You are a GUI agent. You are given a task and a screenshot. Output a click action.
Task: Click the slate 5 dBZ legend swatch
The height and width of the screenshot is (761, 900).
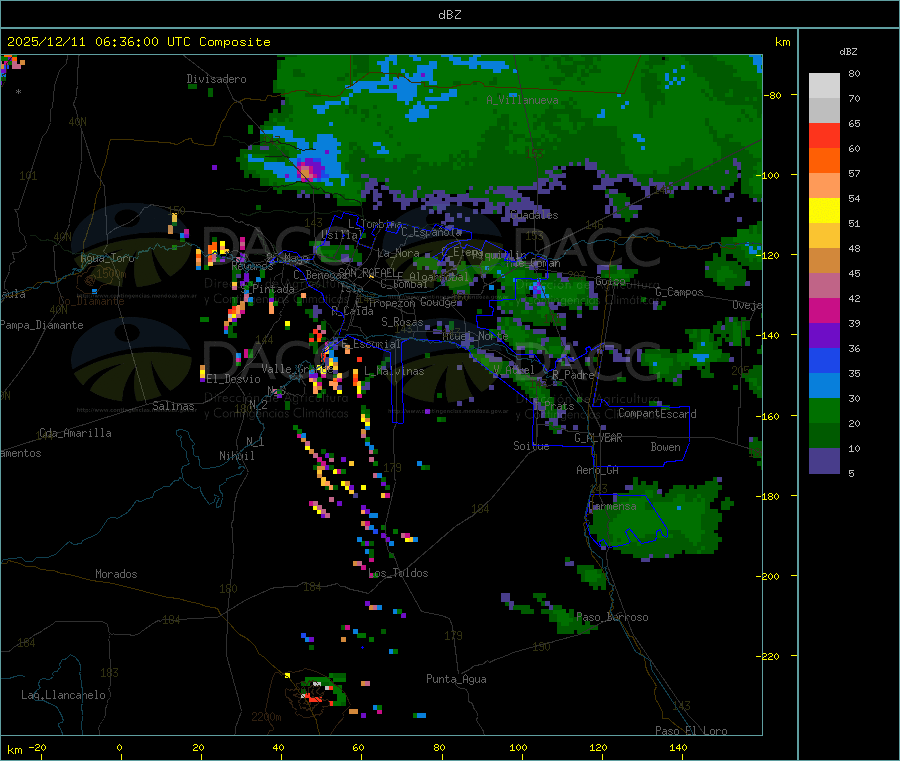click(x=824, y=461)
